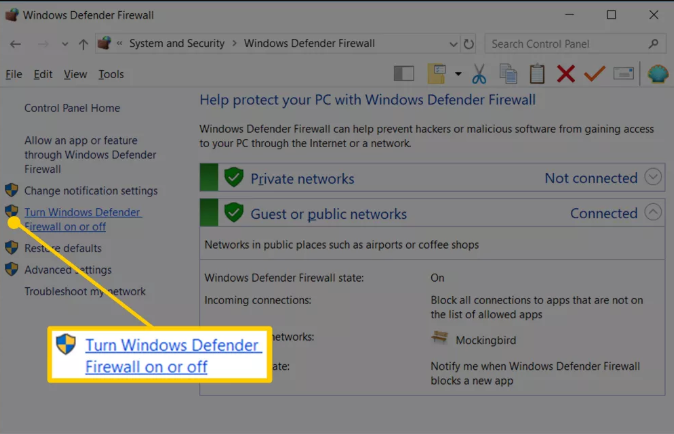Click green shield icon for Private networks
The width and height of the screenshot is (674, 434).
click(234, 177)
